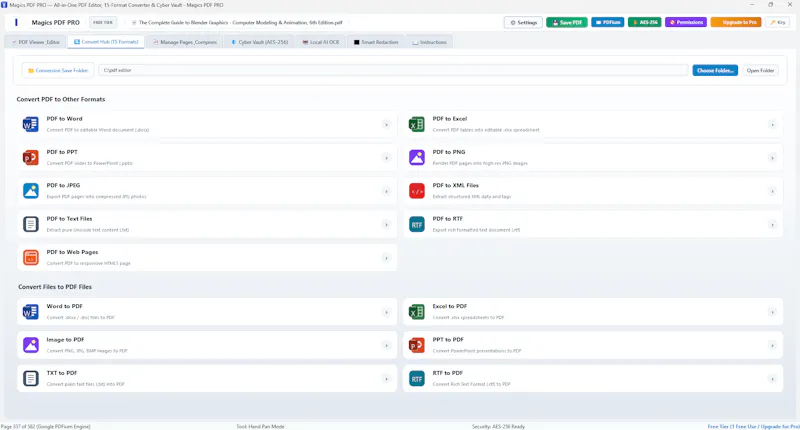Screen dimensions: 800x430
Task: Click the Image to PDF icon
Action: click(31, 345)
